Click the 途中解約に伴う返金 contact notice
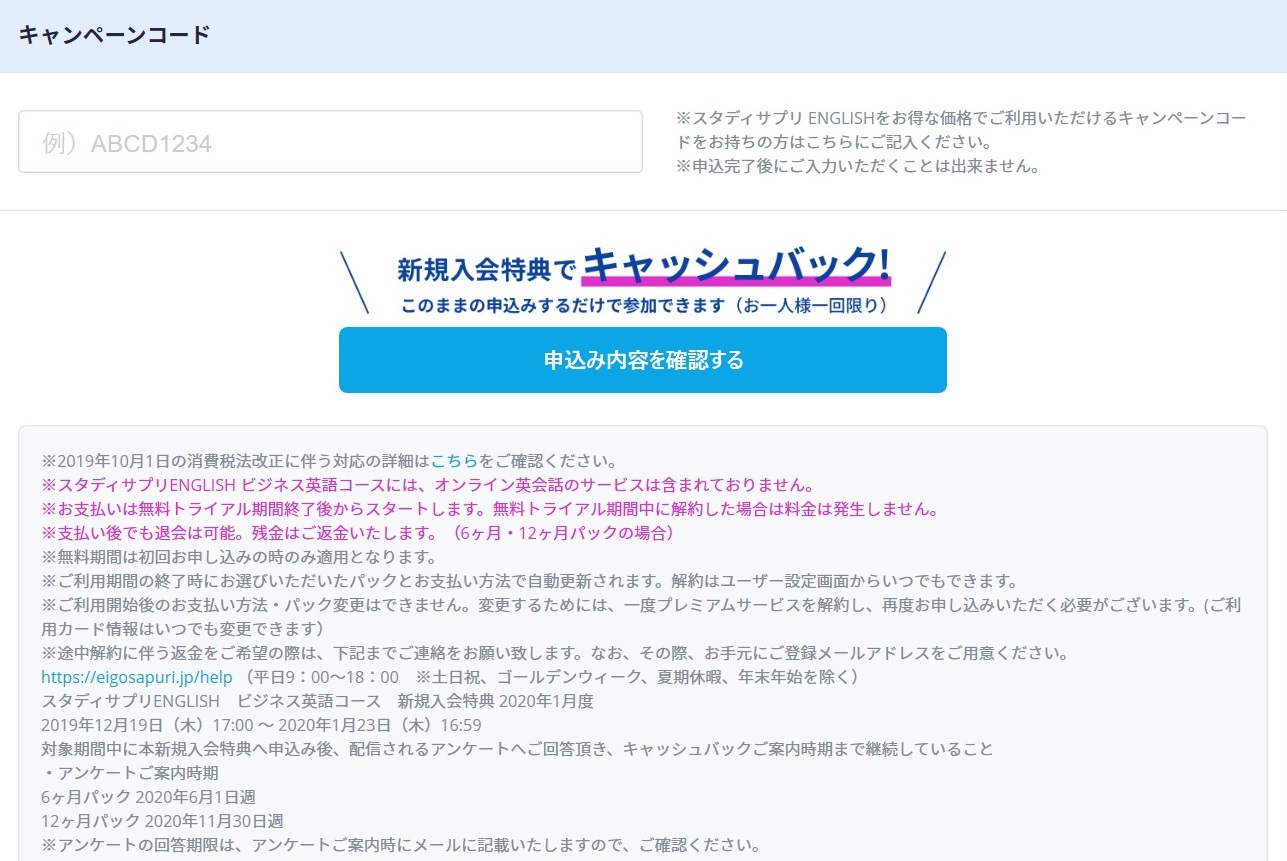Image resolution: width=1287 pixels, height=861 pixels. tap(555, 653)
